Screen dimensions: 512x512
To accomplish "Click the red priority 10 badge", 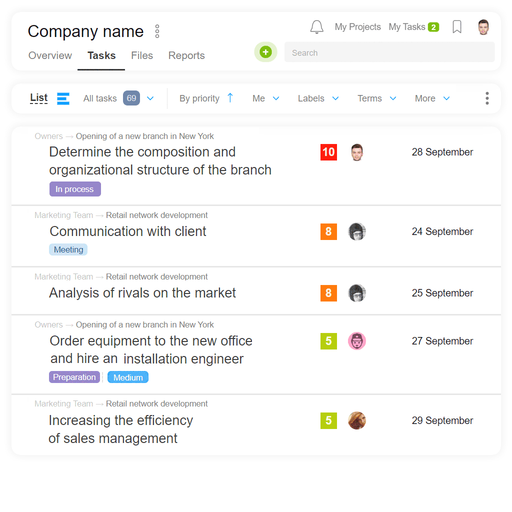I will 329,152.
